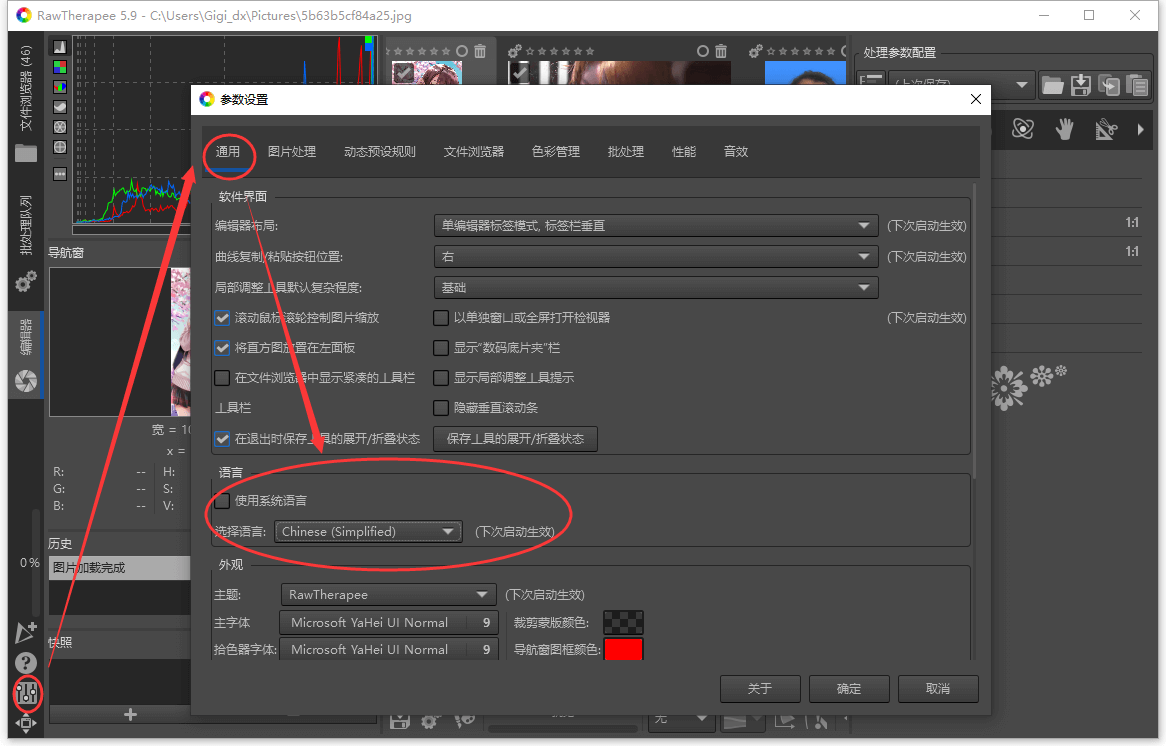This screenshot has height=746, width=1166.
Task: Switch to the 批处理 tab
Action: point(625,152)
